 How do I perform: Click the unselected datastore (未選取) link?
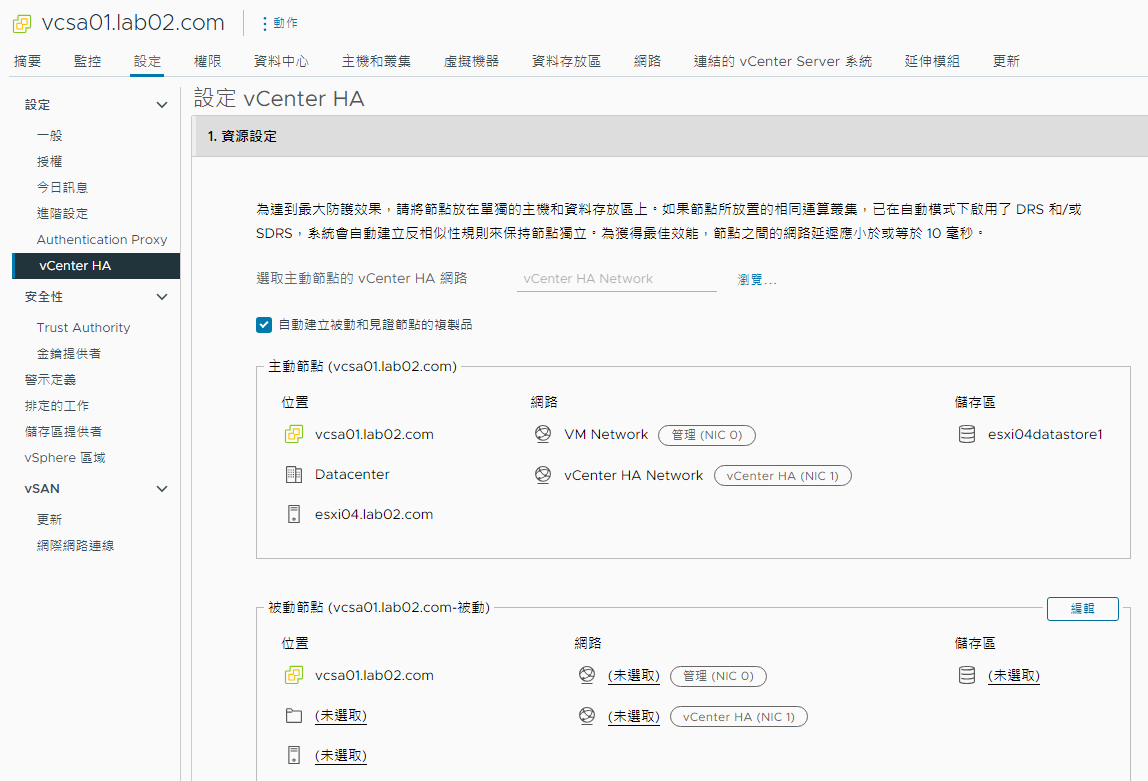tap(1013, 676)
